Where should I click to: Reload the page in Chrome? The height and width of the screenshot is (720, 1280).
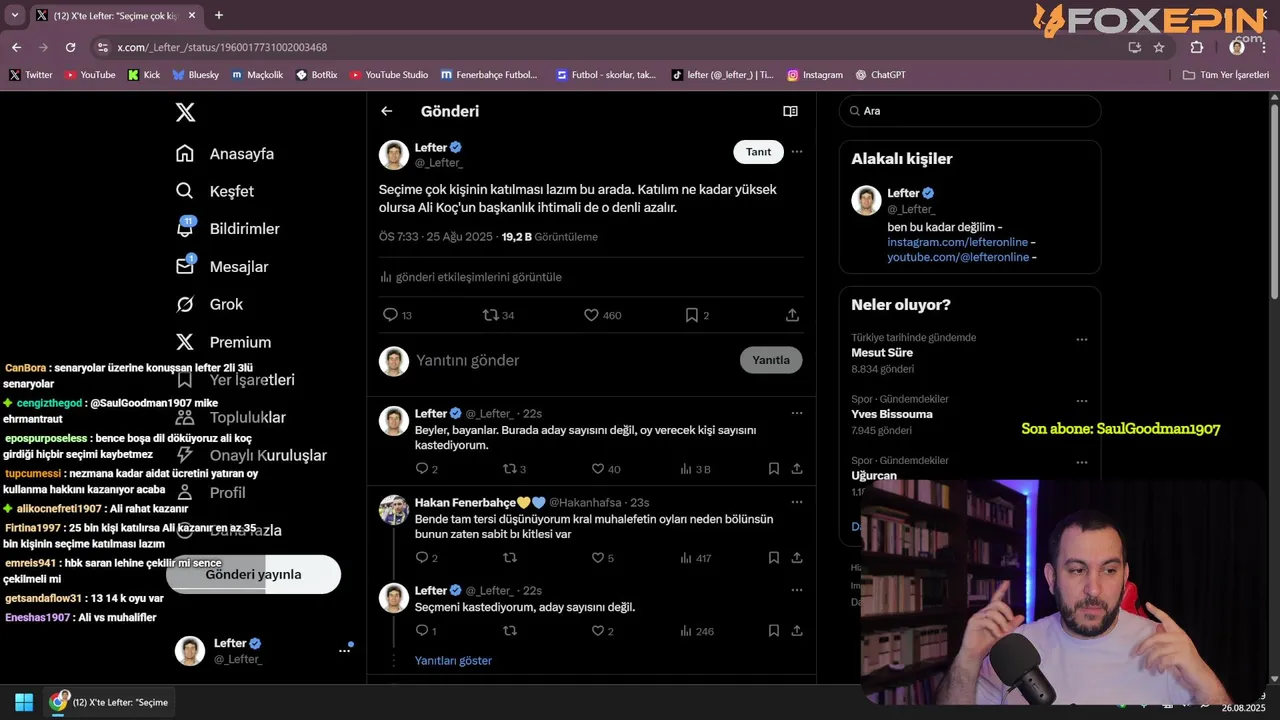70,47
